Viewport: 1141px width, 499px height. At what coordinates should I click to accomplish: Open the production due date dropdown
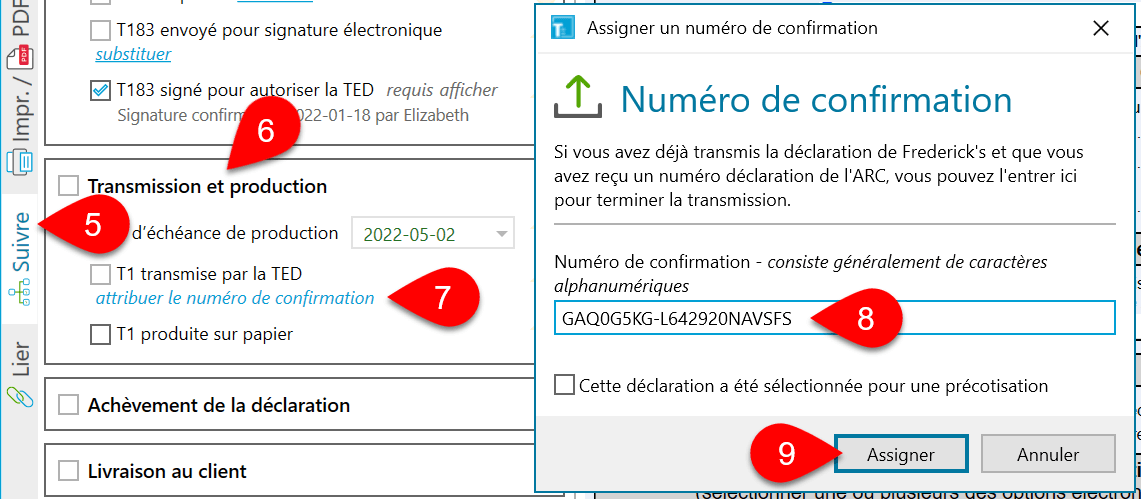click(x=501, y=235)
